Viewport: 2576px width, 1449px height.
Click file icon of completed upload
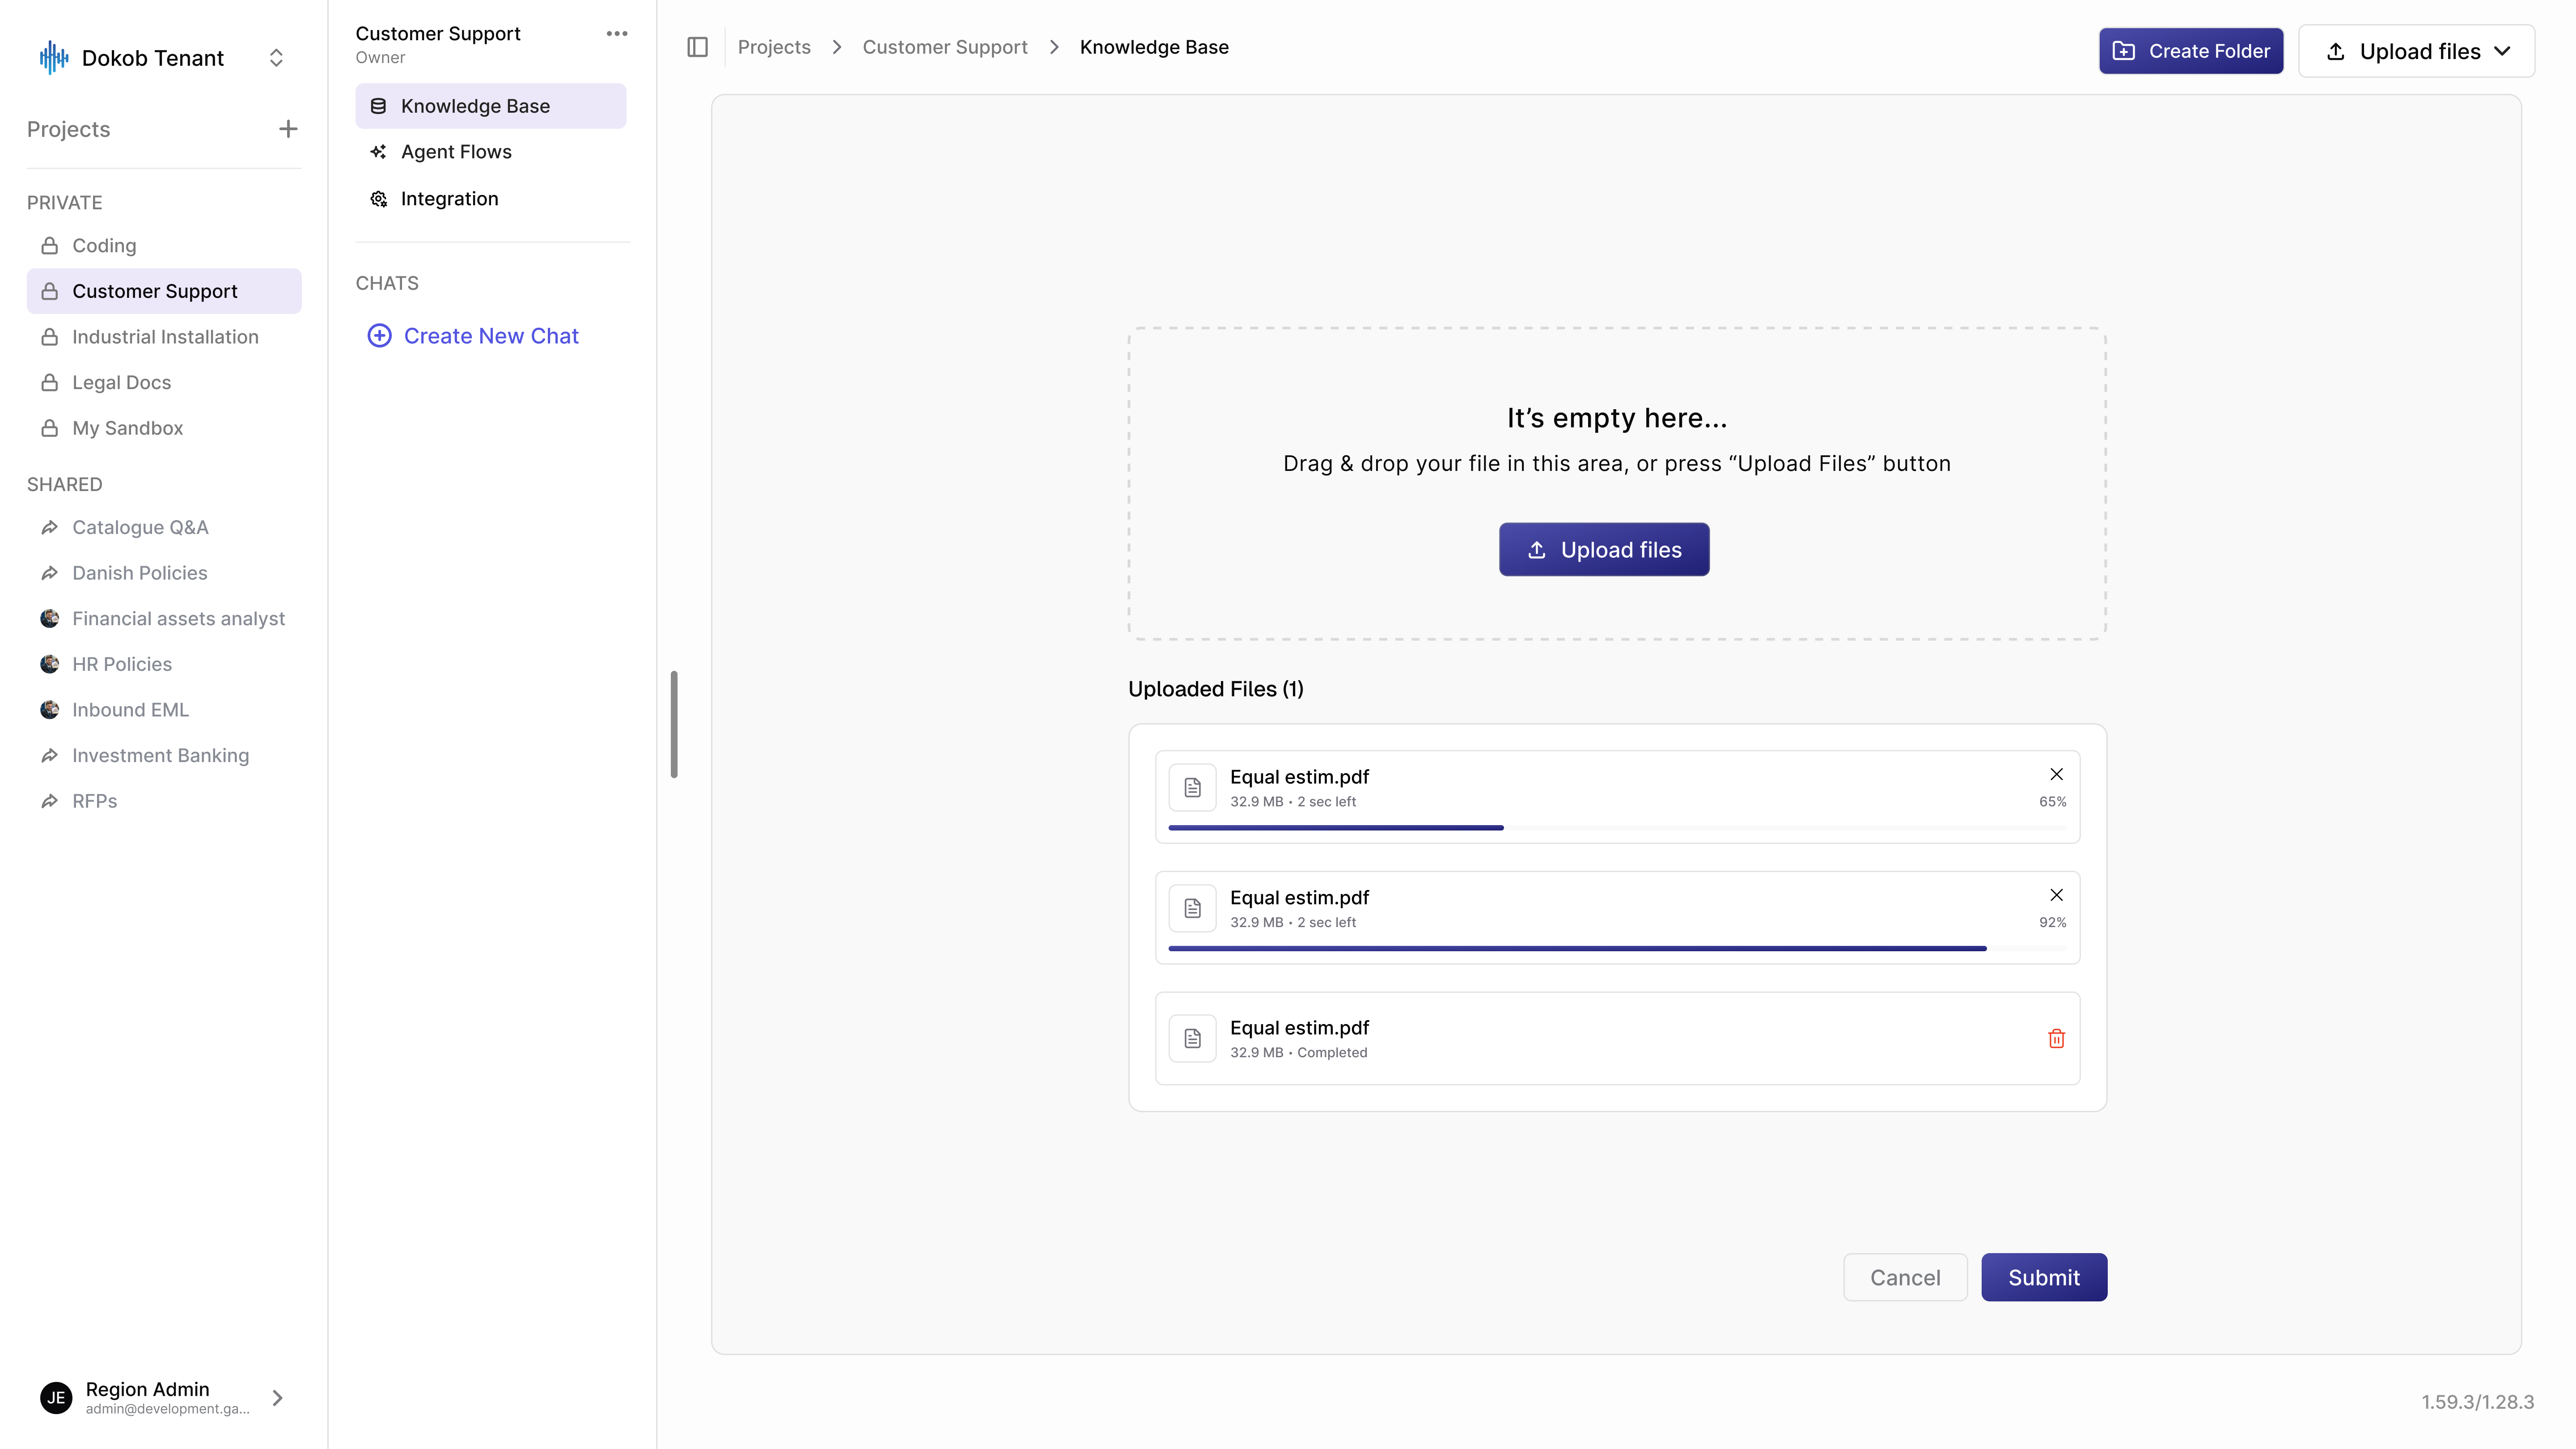(1193, 1039)
